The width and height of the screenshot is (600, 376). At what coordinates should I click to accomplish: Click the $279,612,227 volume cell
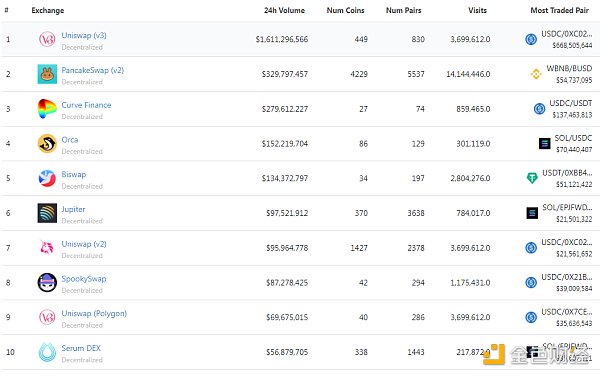285,109
